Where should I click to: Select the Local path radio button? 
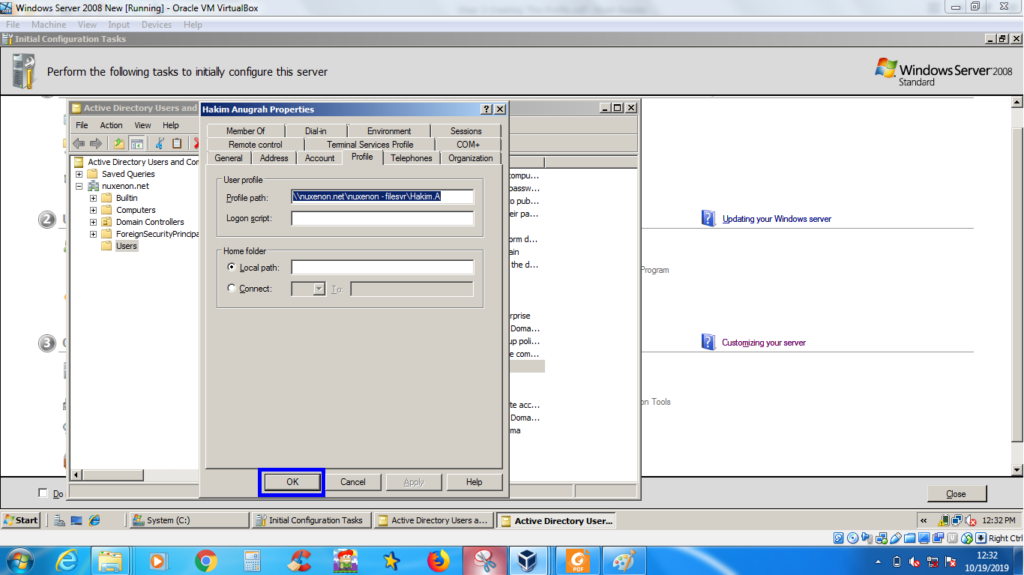(231, 267)
